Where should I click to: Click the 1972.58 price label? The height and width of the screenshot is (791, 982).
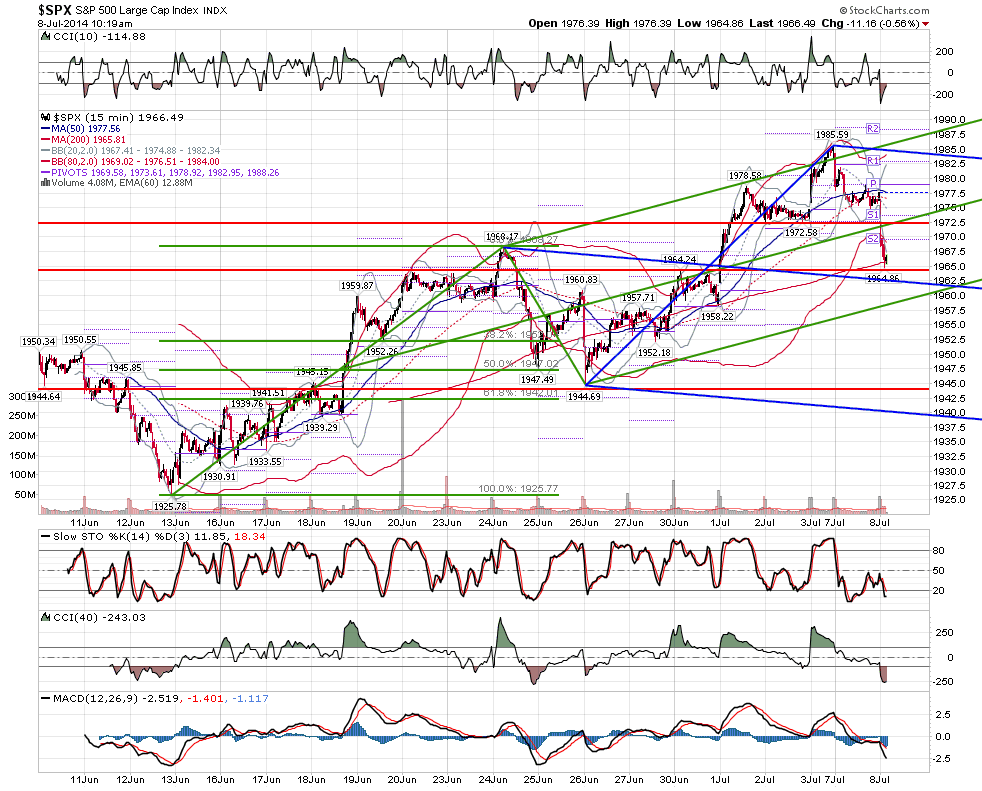801,232
